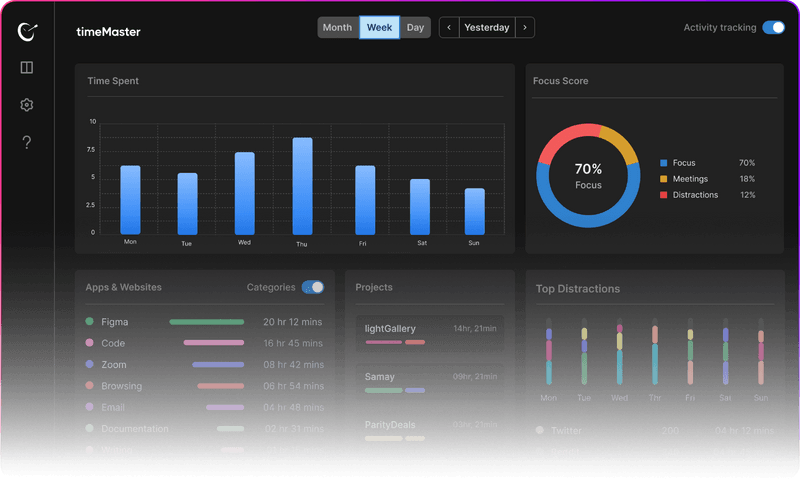The height and width of the screenshot is (480, 800).
Task: Open the lightGallery project card
Action: pos(430,334)
